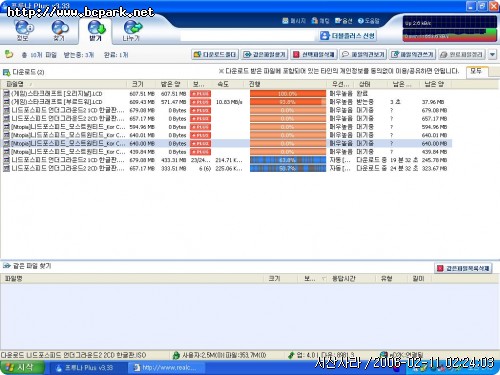
Task: Click the 63.8% blue progress bar
Action: pos(288,160)
